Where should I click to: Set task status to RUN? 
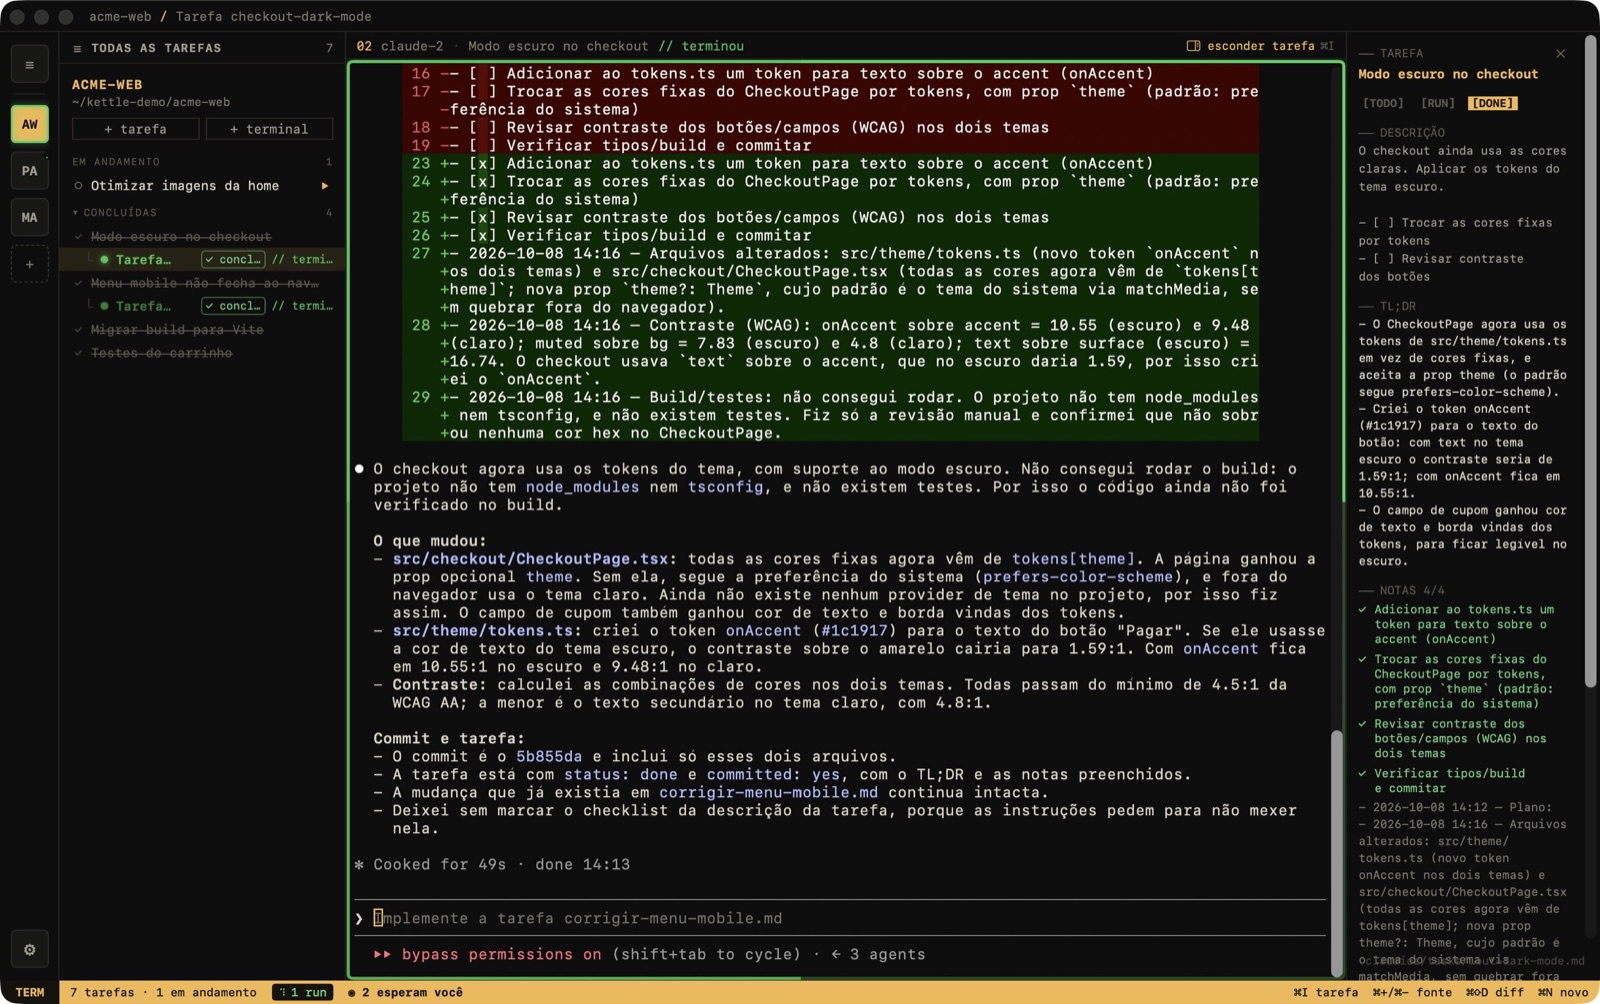tap(1438, 103)
